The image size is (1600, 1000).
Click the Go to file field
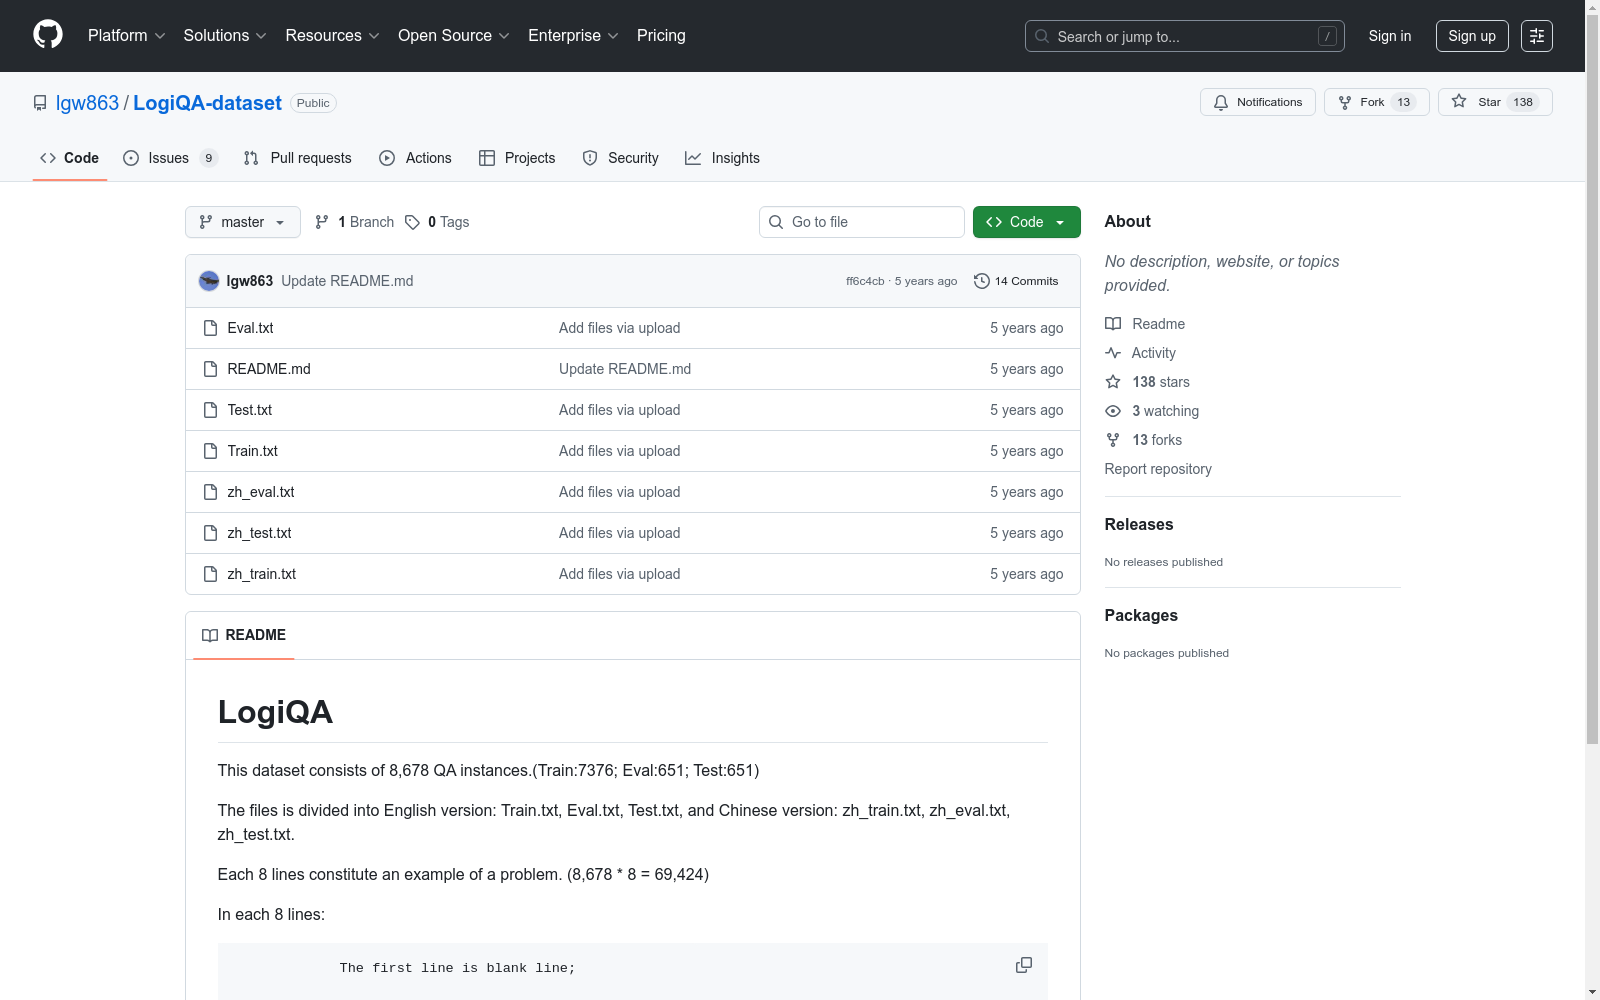(862, 222)
